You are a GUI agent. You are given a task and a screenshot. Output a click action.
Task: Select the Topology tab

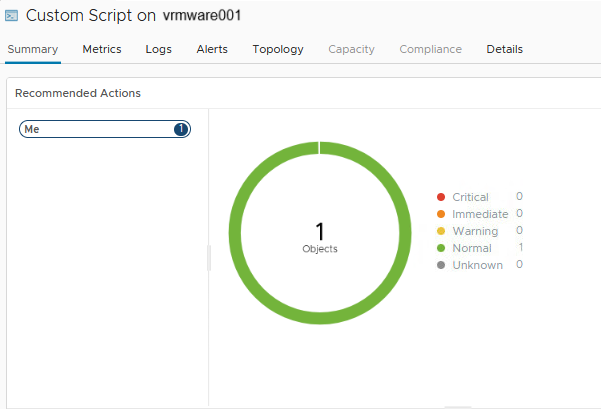tap(278, 49)
